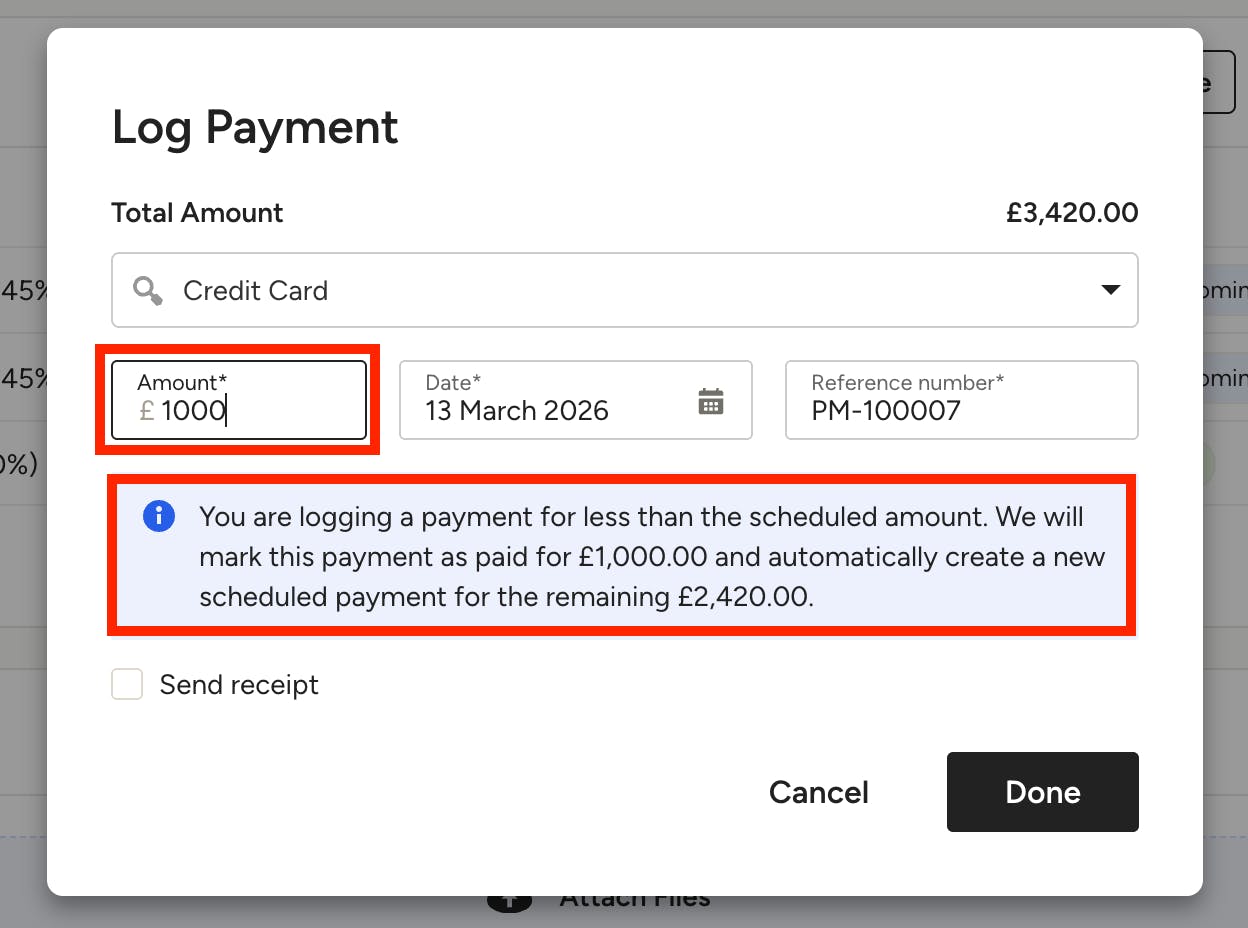Expand payment method via the dropdown arrow

point(1110,290)
